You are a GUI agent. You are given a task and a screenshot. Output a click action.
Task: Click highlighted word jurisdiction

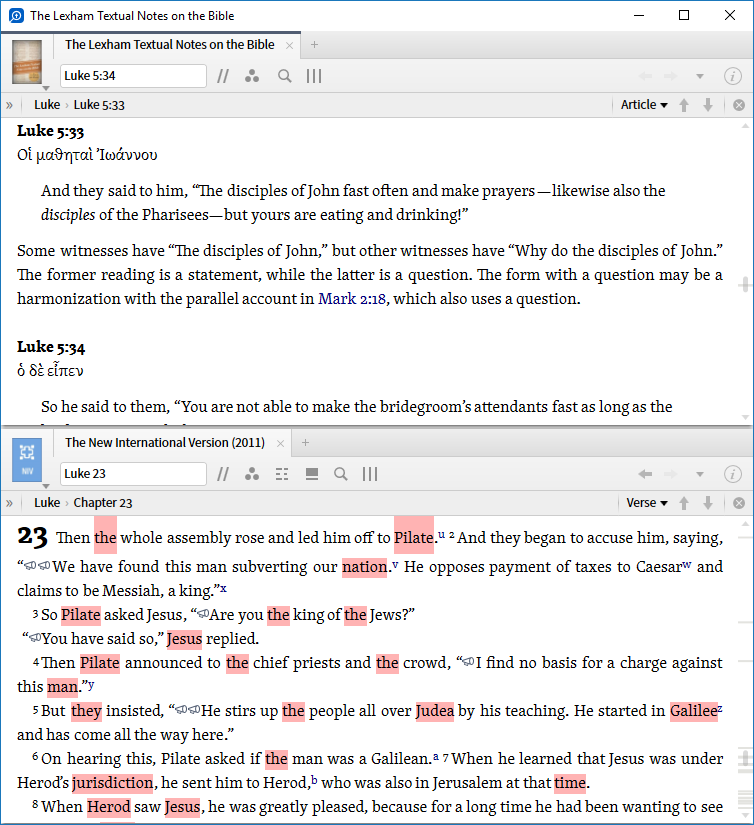[x=113, y=783]
